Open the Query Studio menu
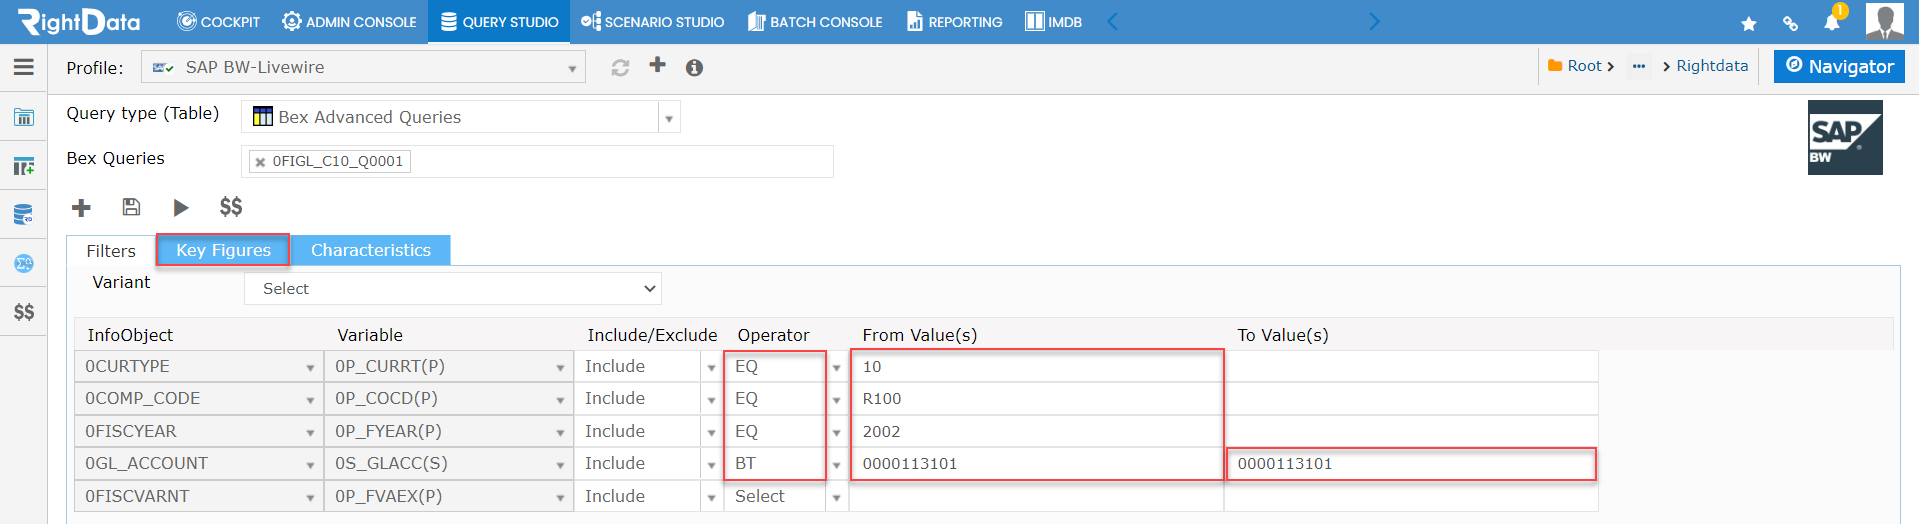Screen dimensions: 1919x524 point(499,22)
